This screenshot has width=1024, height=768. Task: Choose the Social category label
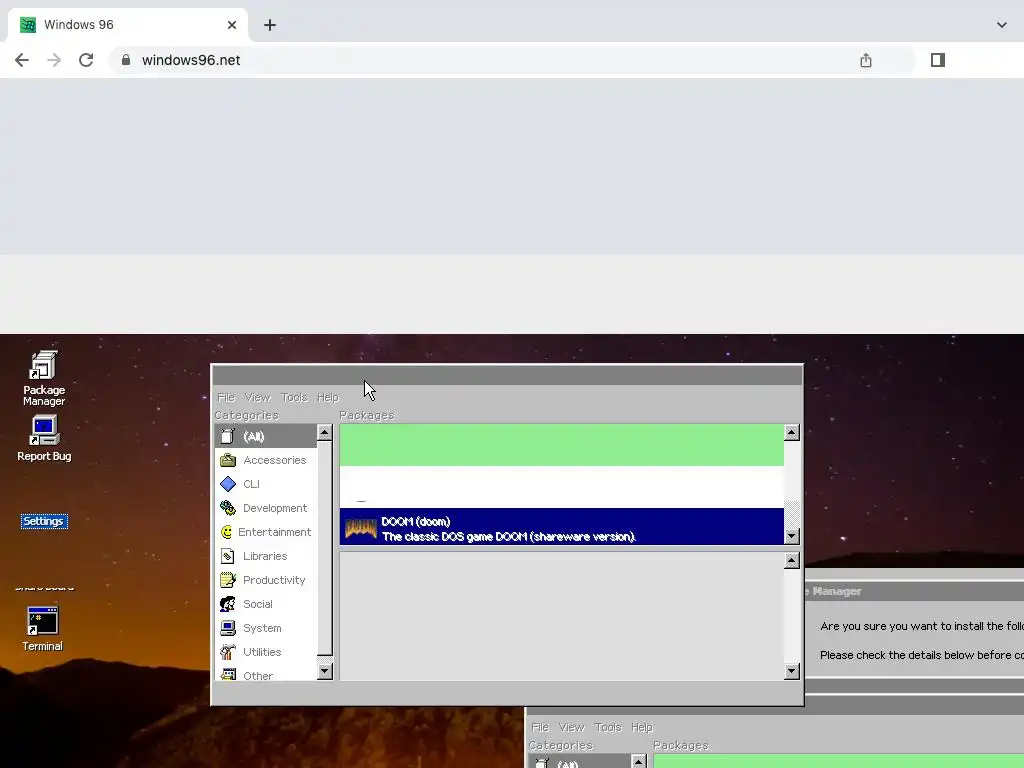point(258,604)
